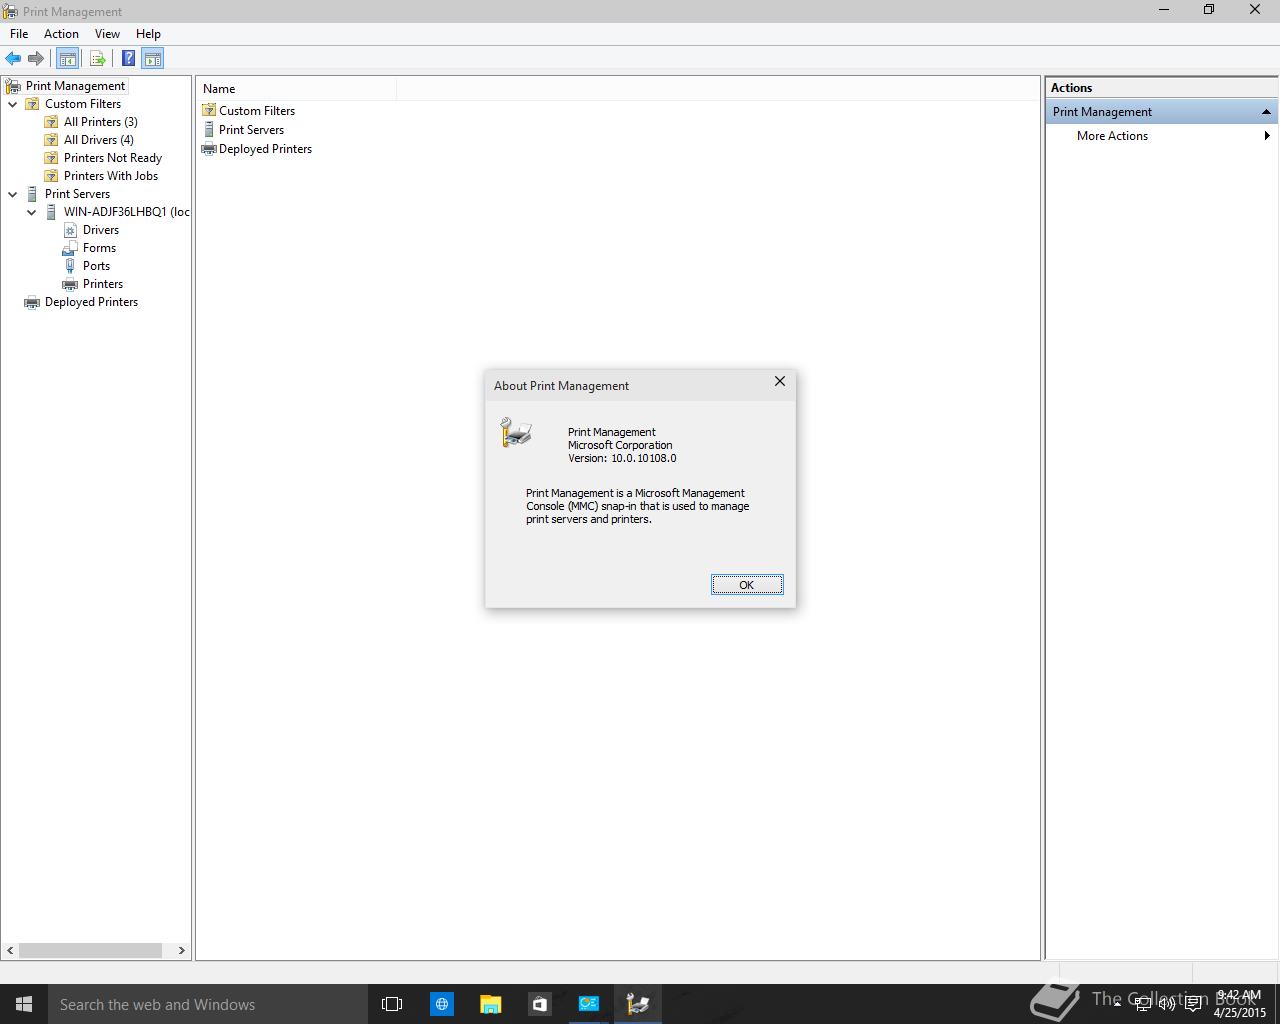Collapse the Custom Filters tree node
The width and height of the screenshot is (1280, 1024).
[x=13, y=104]
